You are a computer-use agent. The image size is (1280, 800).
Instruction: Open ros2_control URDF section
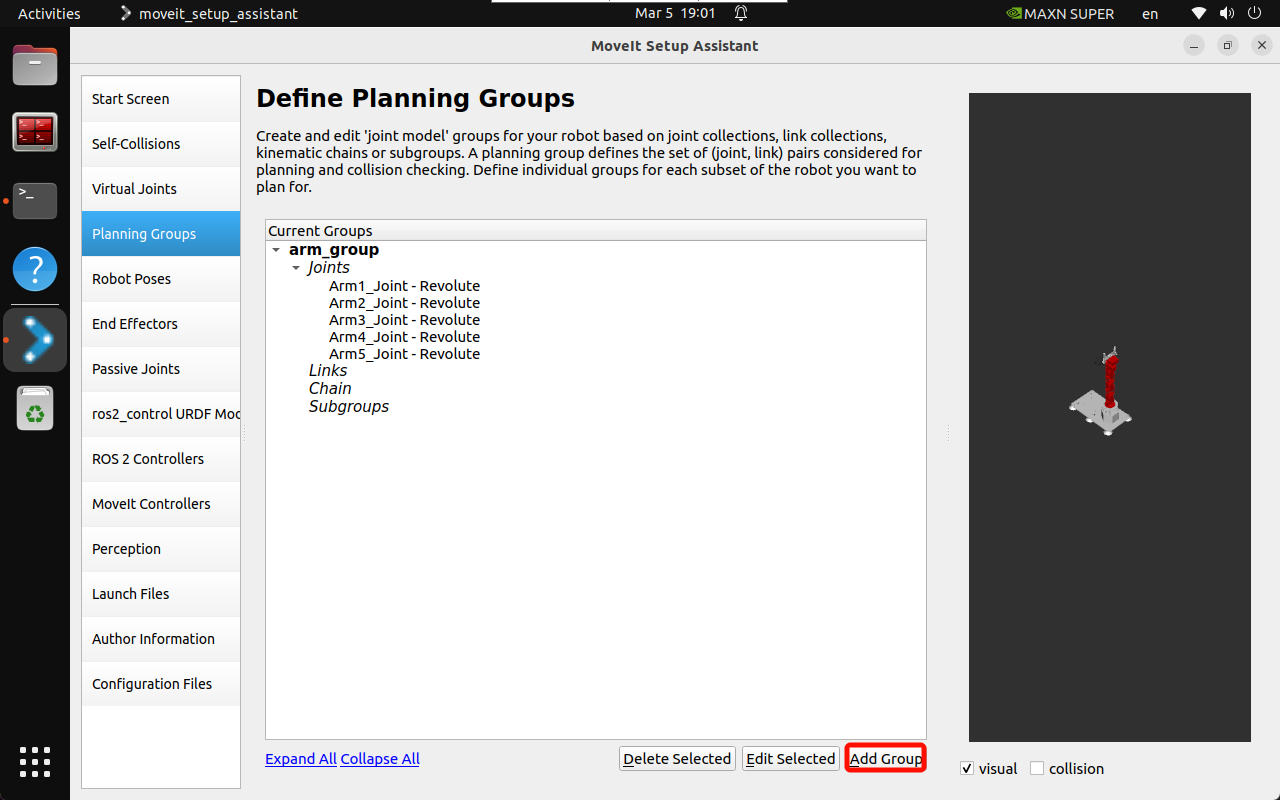tap(161, 414)
